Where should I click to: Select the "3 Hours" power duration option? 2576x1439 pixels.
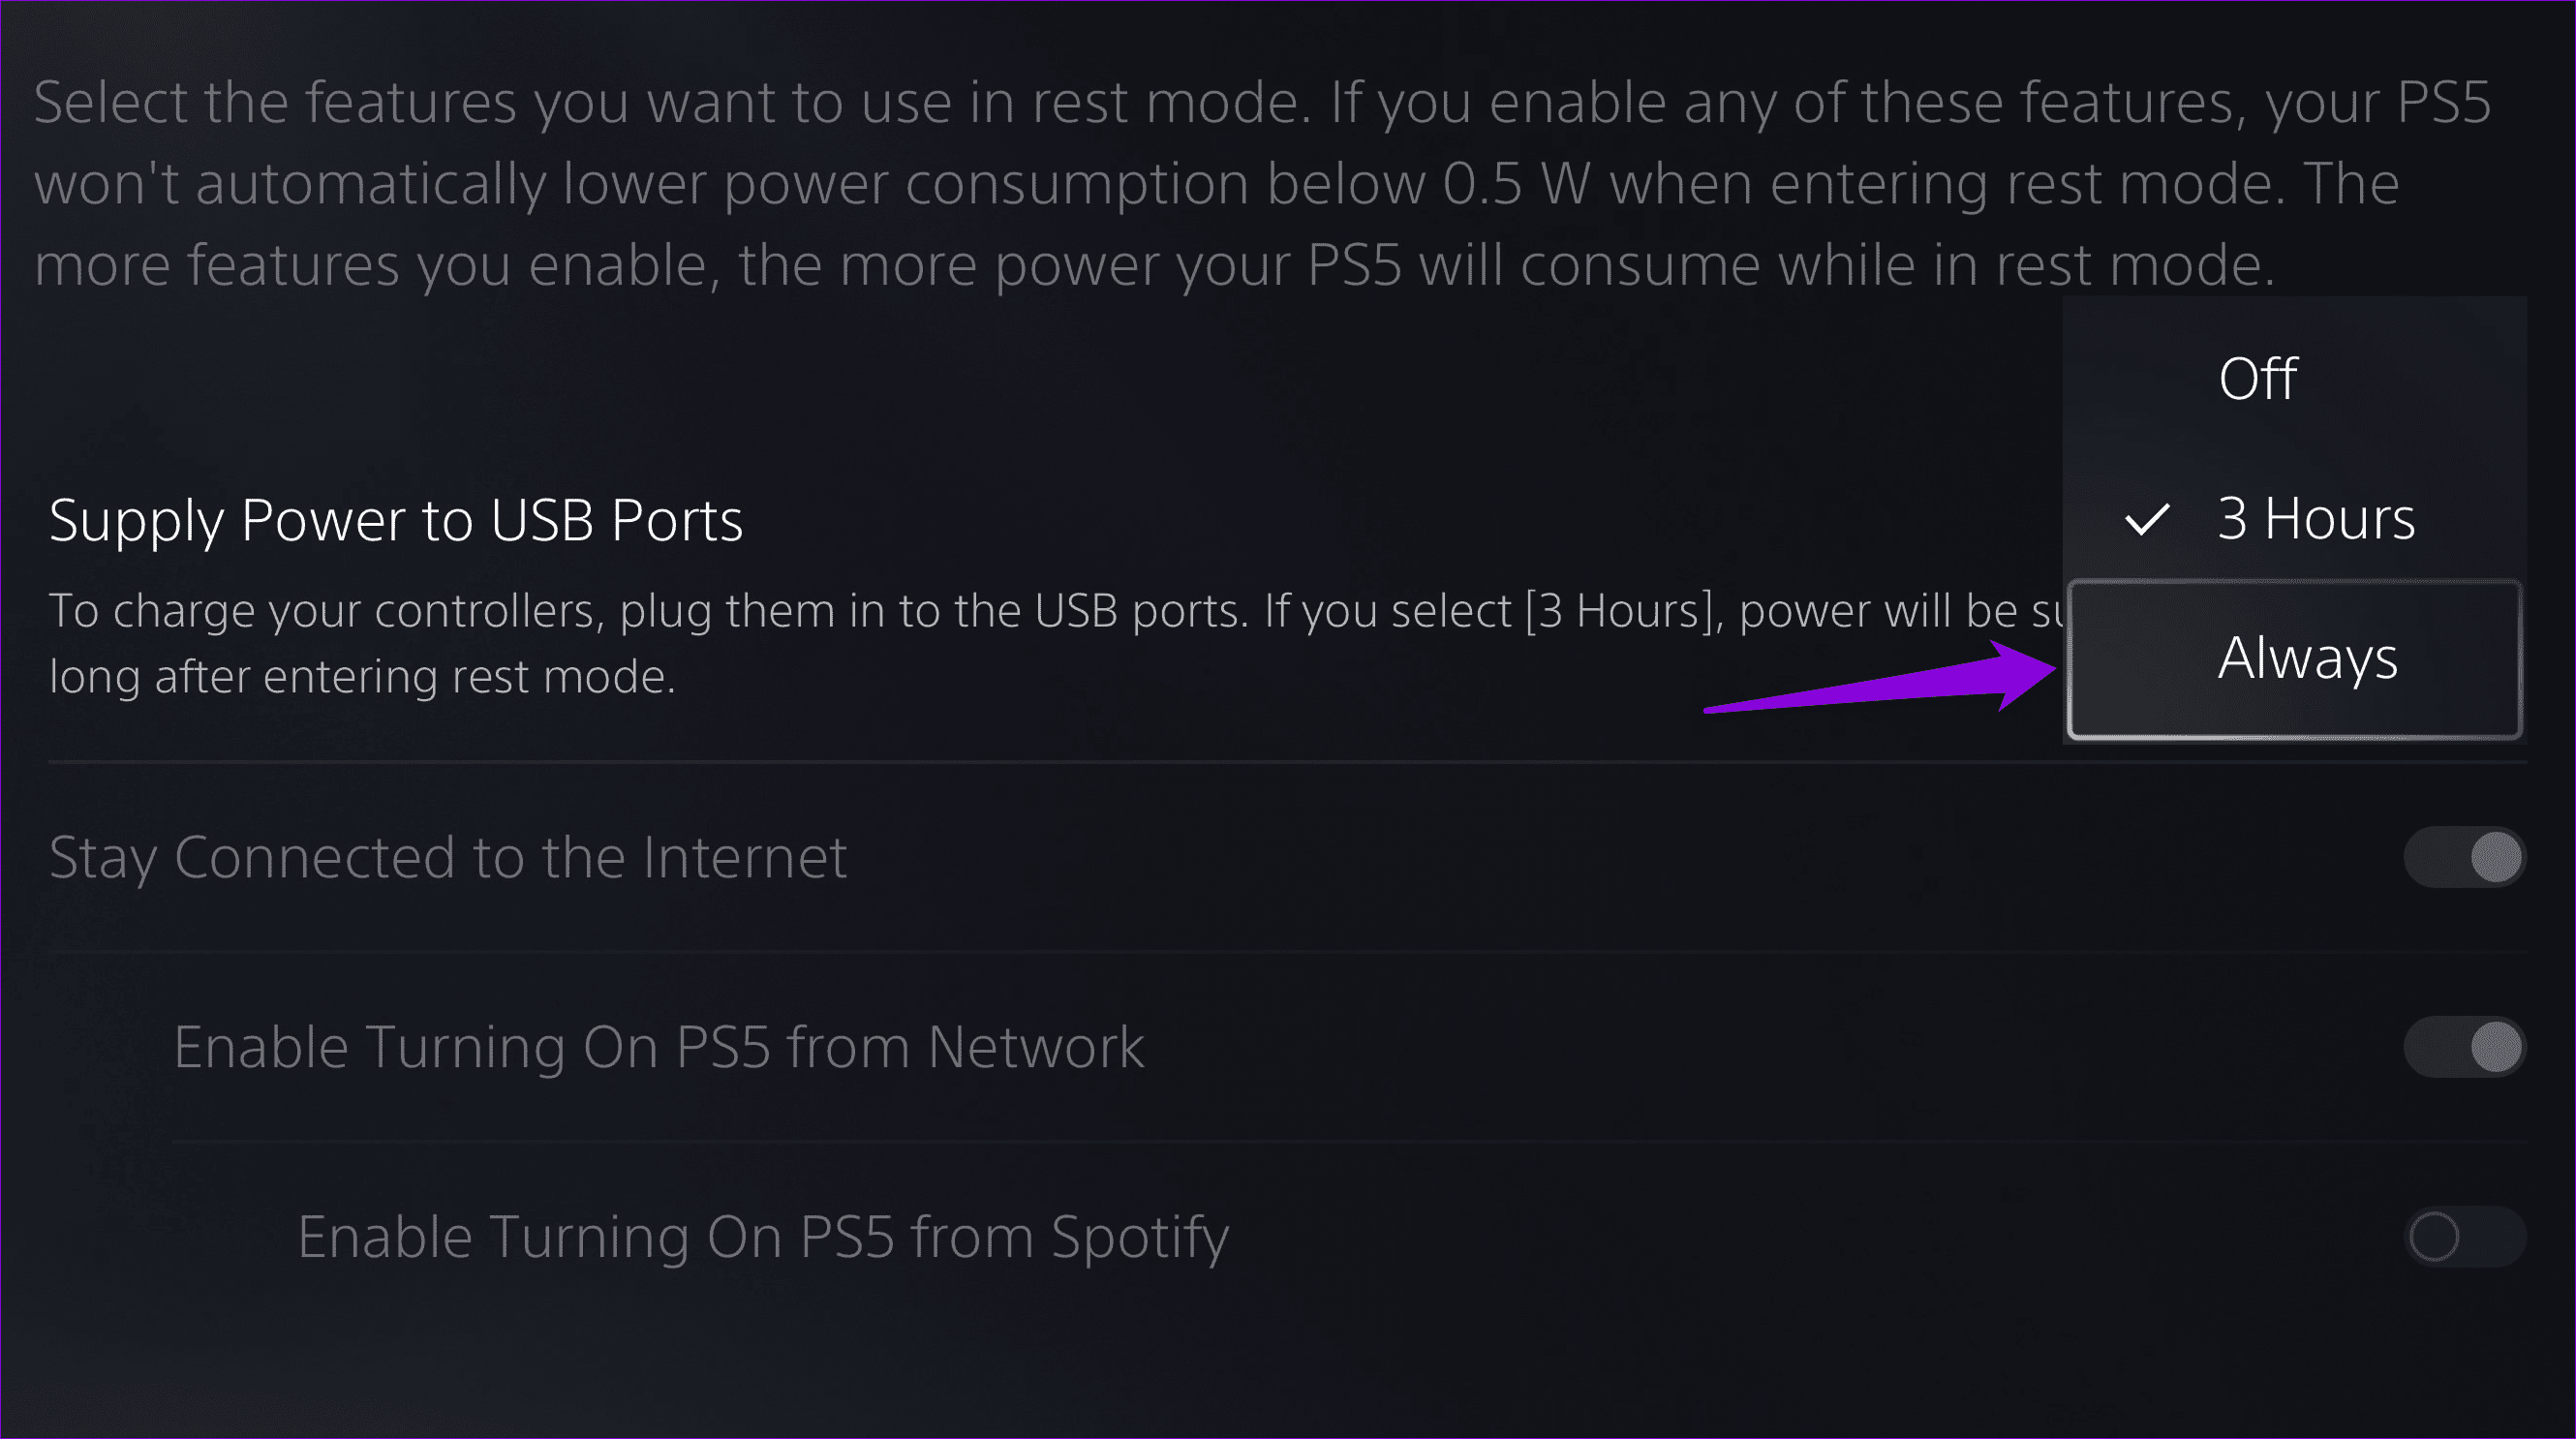click(2313, 518)
